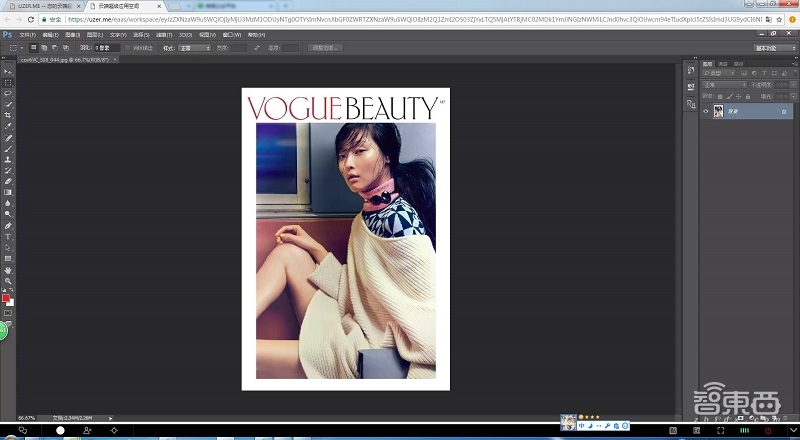This screenshot has height=440, width=800.
Task: Switch to the Channels panel tab
Action: coord(724,63)
